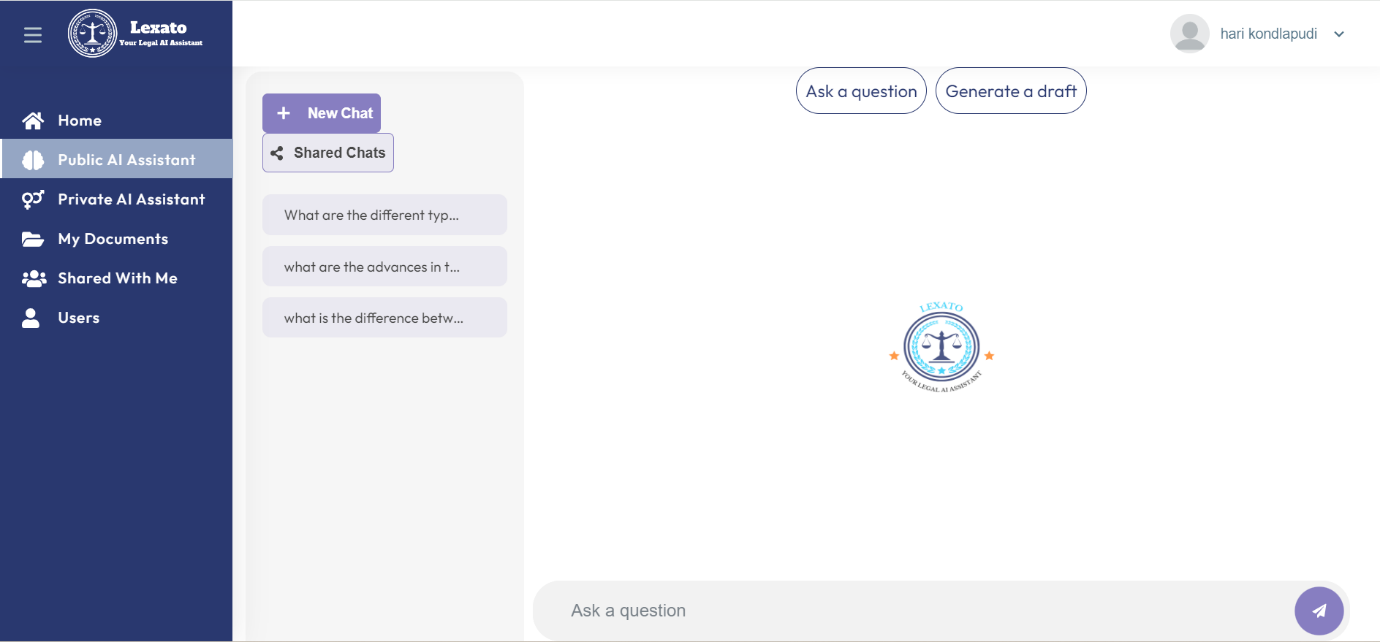Expand the hari kondlapudi account dropdown

[1338, 33]
